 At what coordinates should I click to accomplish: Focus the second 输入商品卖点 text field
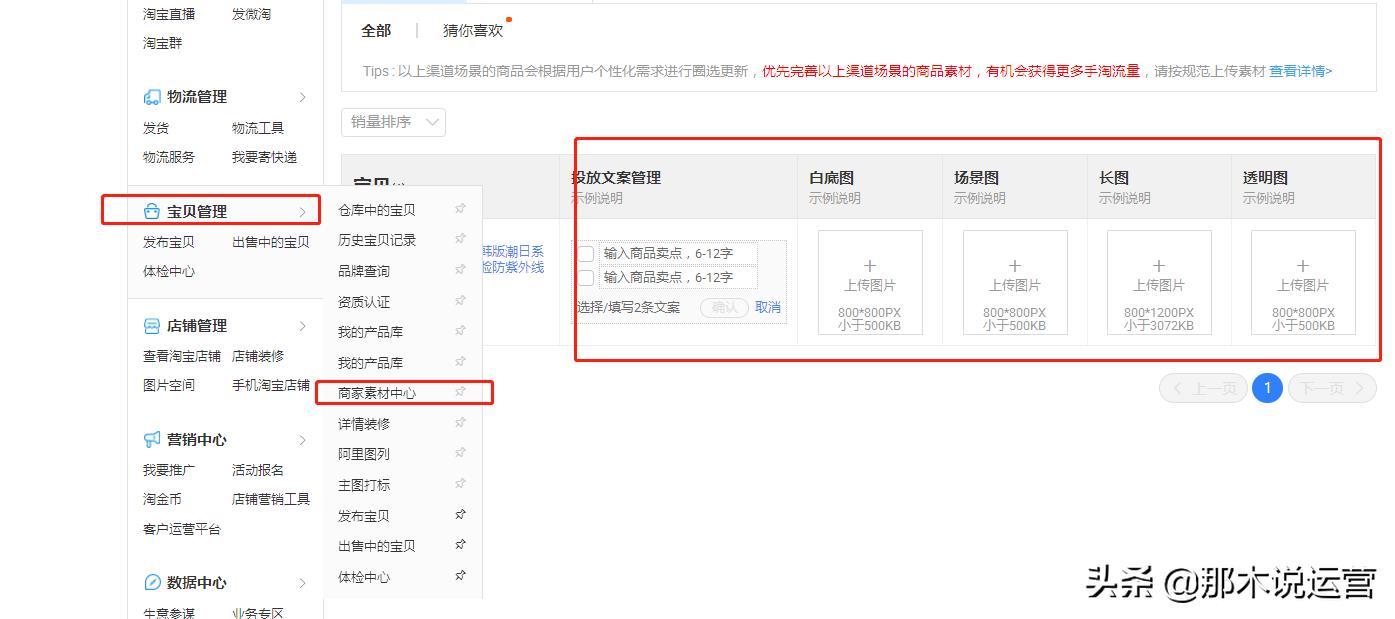point(677,278)
